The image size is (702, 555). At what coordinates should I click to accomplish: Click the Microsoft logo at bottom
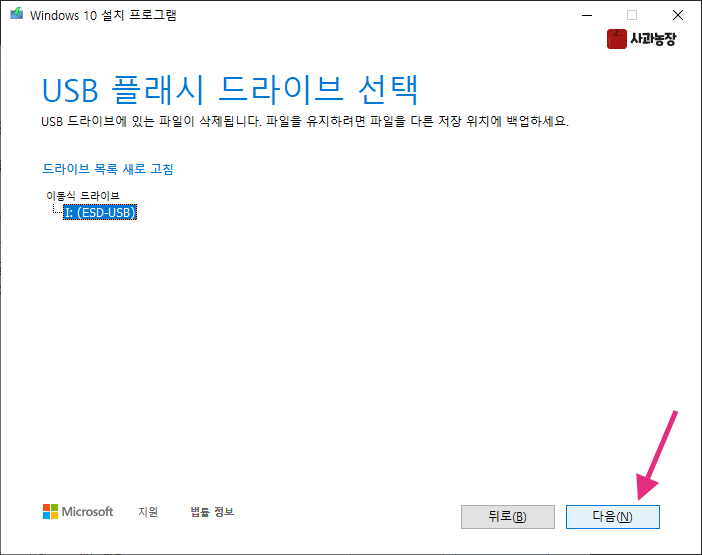[x=78, y=512]
